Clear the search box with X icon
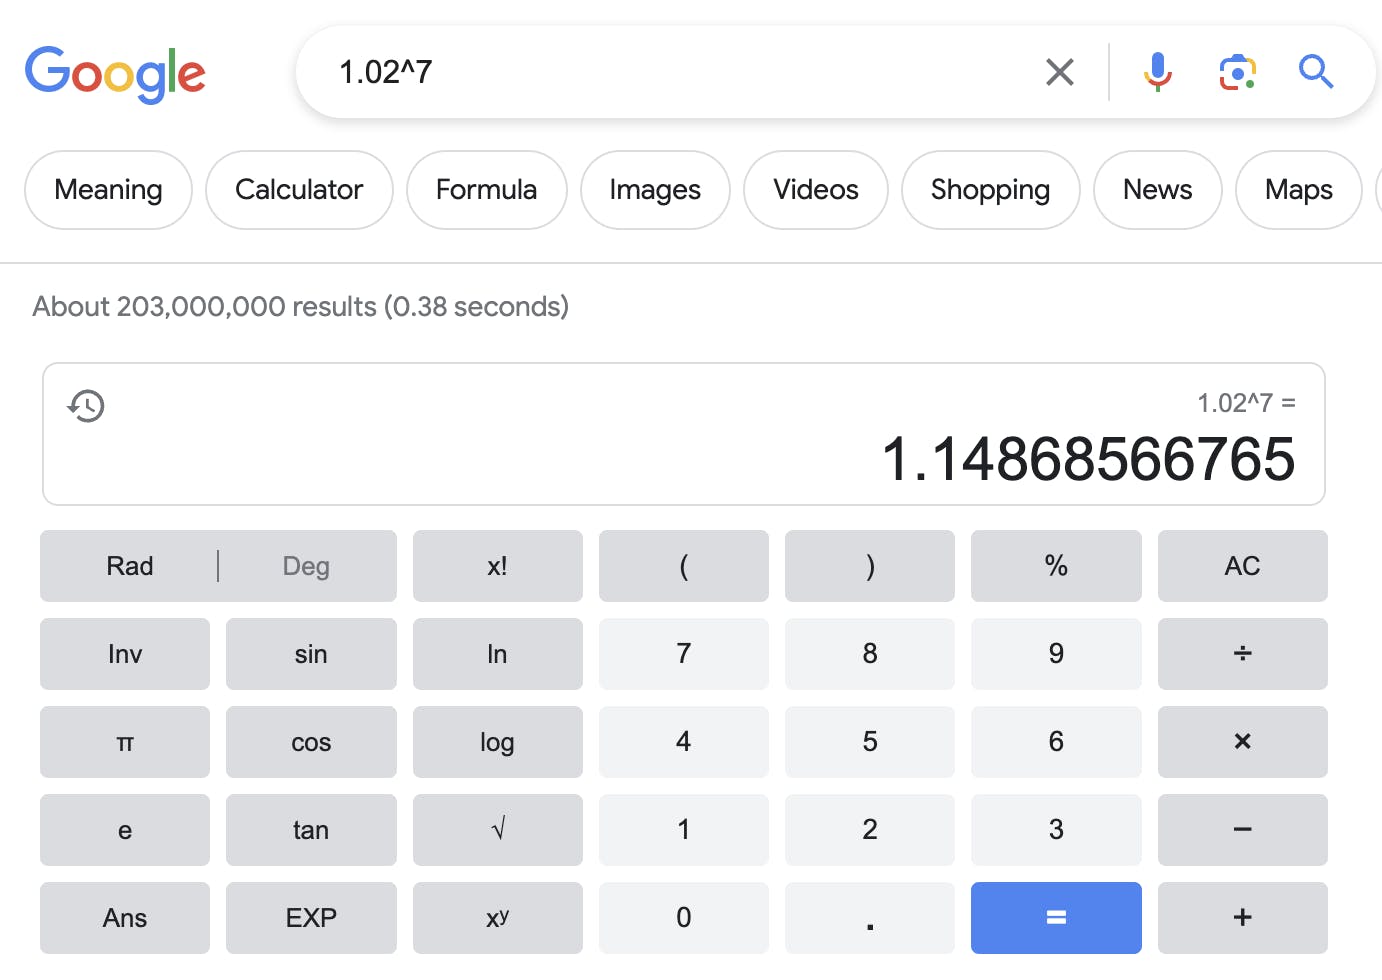This screenshot has width=1382, height=980. point(1059,72)
